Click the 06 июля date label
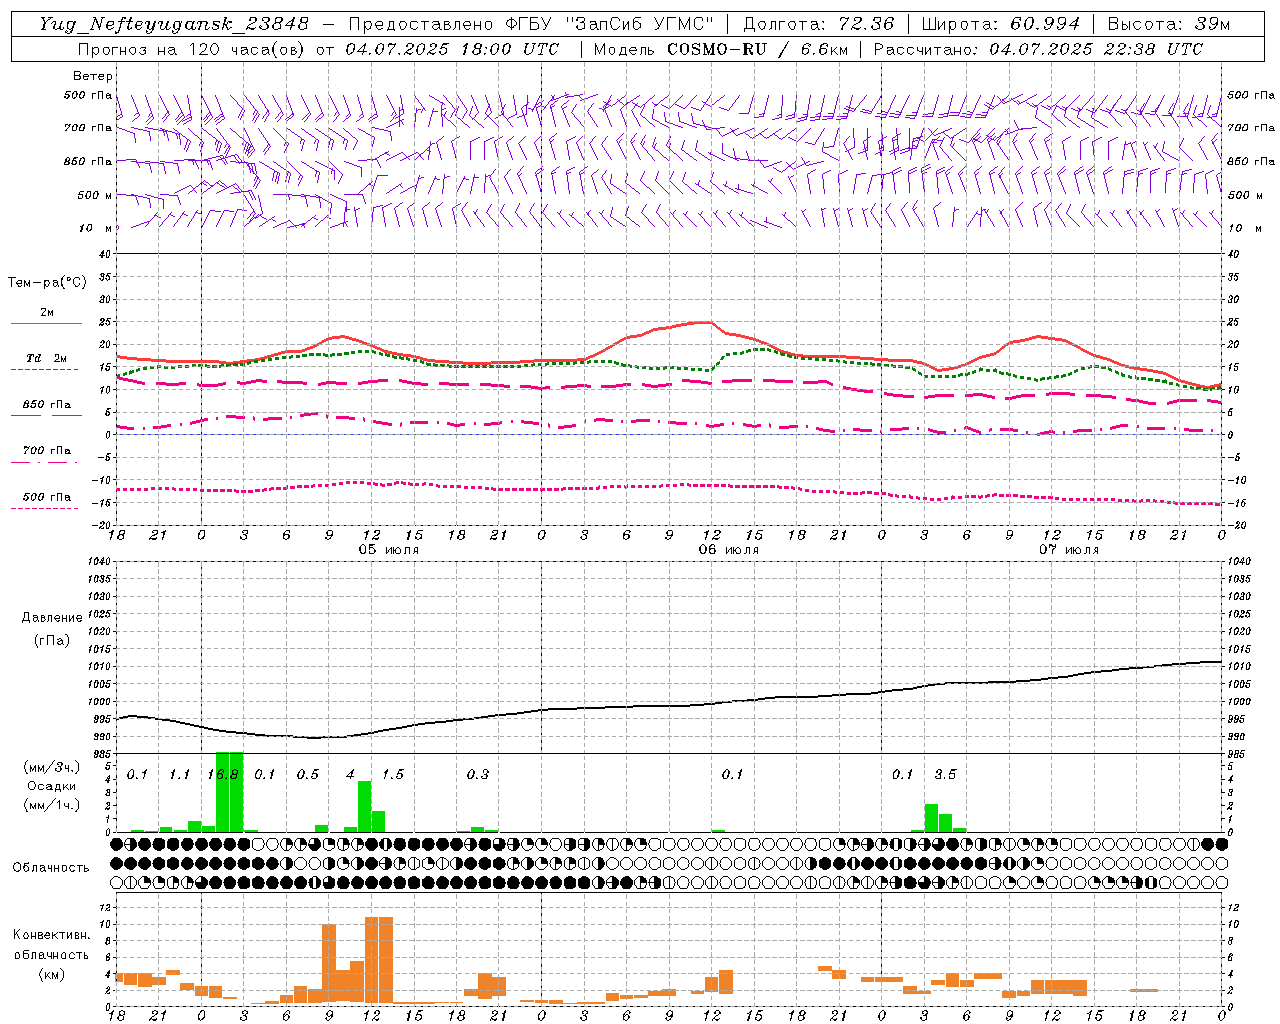 tap(728, 550)
